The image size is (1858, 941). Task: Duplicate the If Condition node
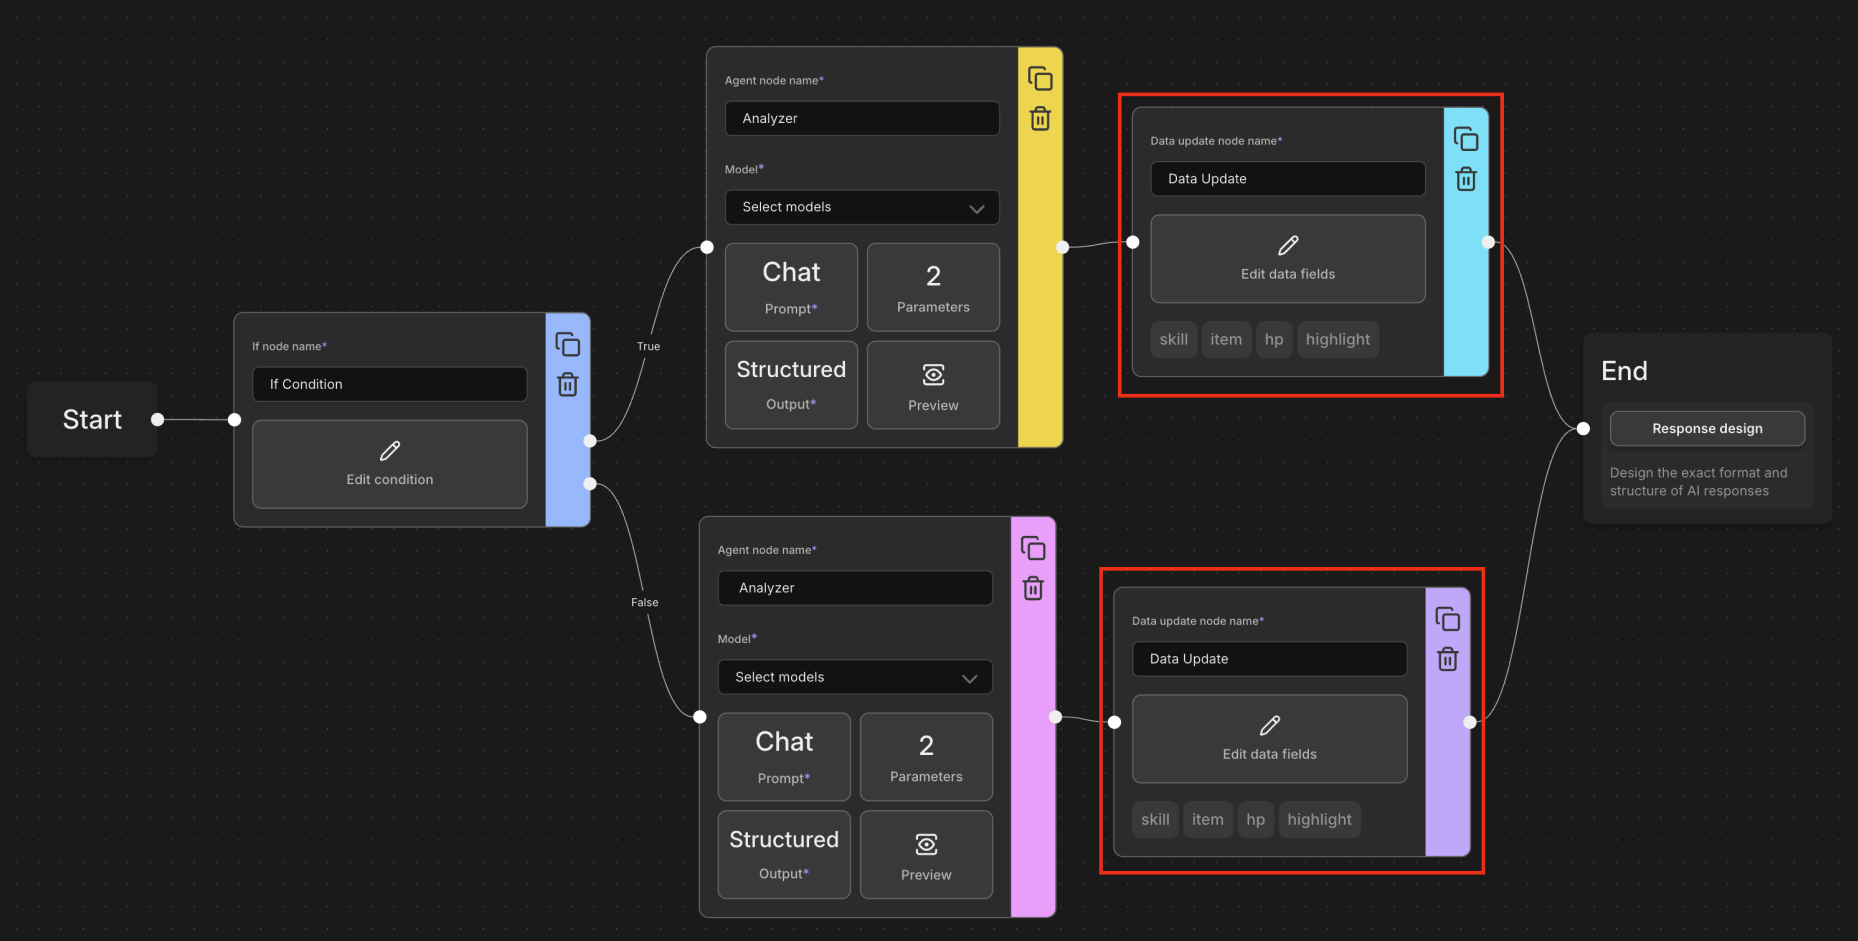pos(567,345)
